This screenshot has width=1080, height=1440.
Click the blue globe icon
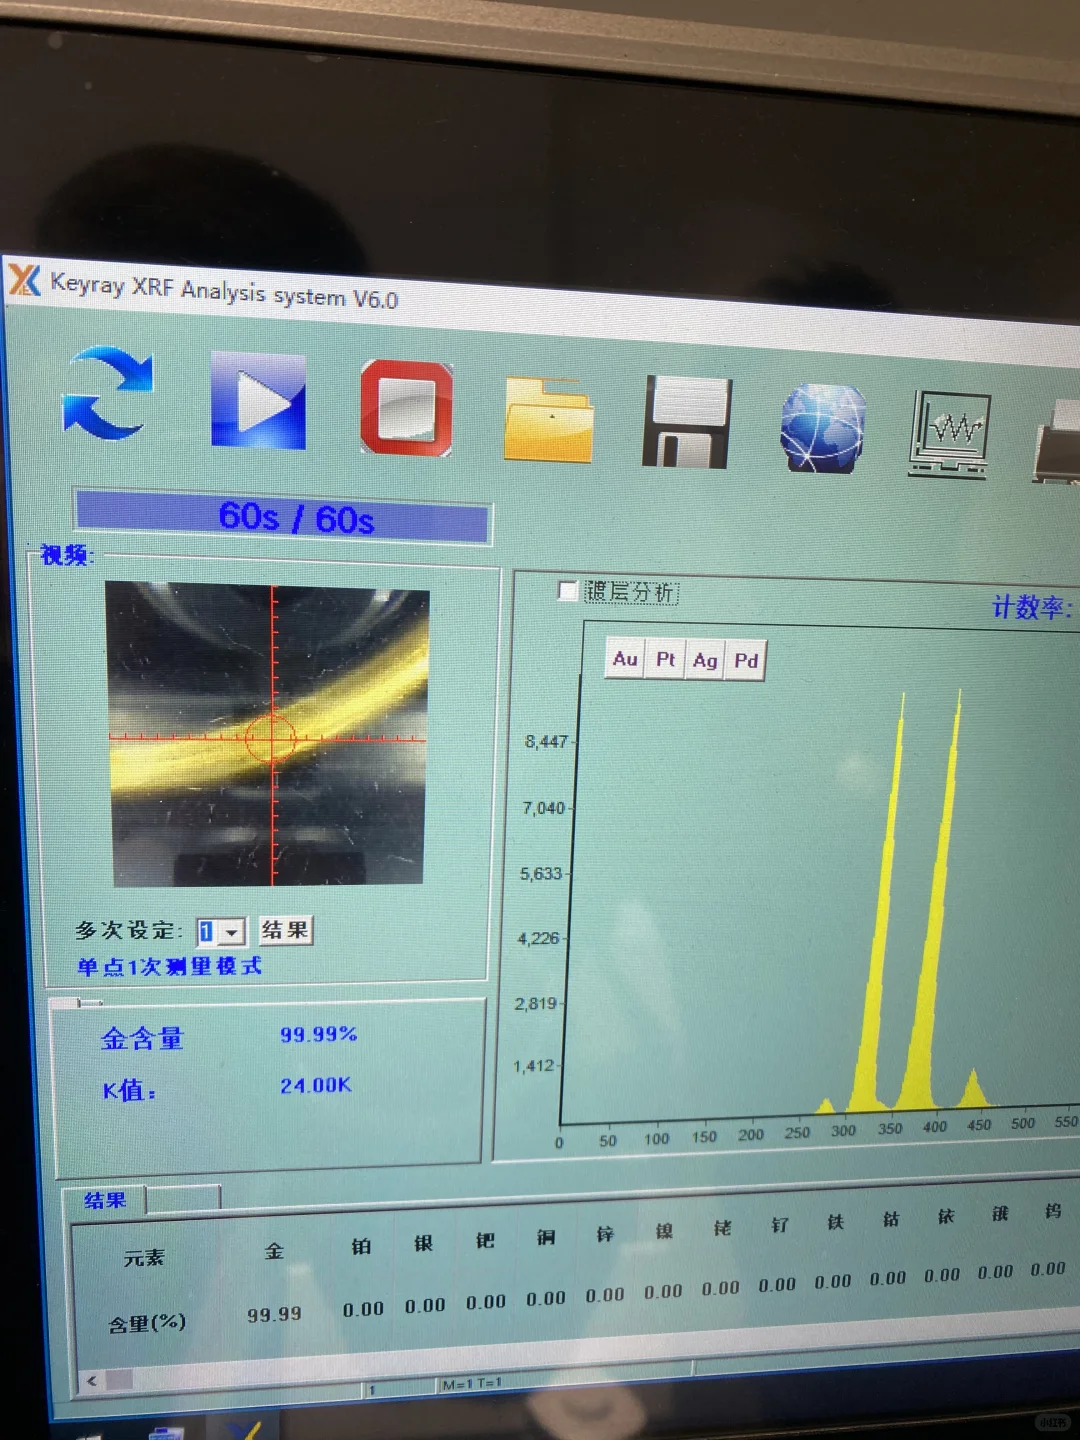(x=823, y=428)
